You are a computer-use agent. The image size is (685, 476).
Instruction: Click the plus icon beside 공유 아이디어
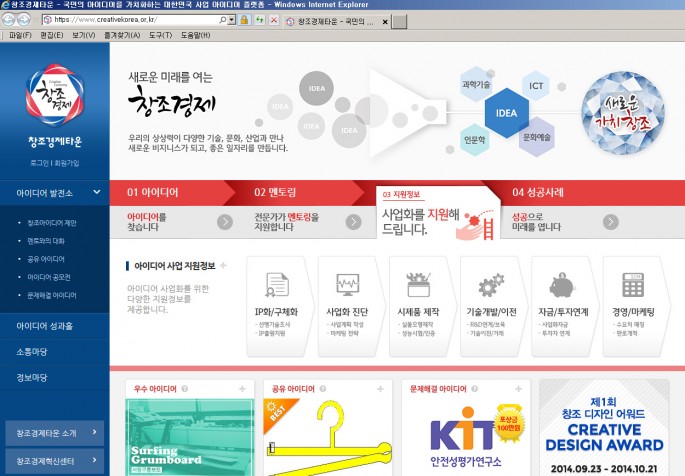tap(378, 388)
